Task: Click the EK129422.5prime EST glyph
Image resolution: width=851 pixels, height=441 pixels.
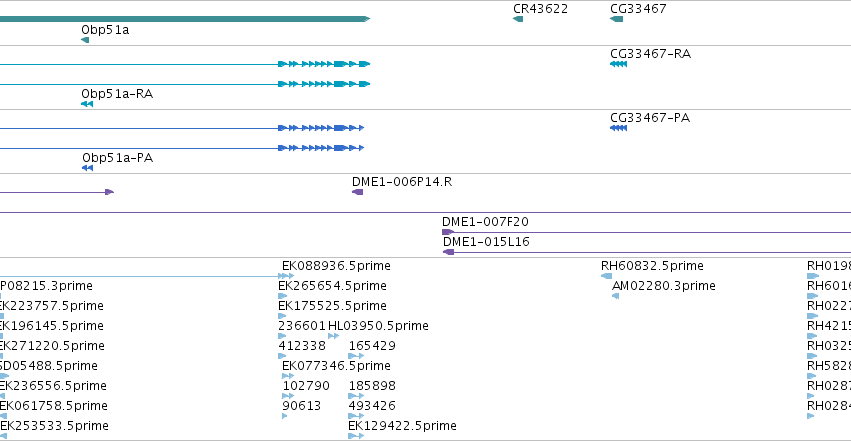Action: click(356, 437)
